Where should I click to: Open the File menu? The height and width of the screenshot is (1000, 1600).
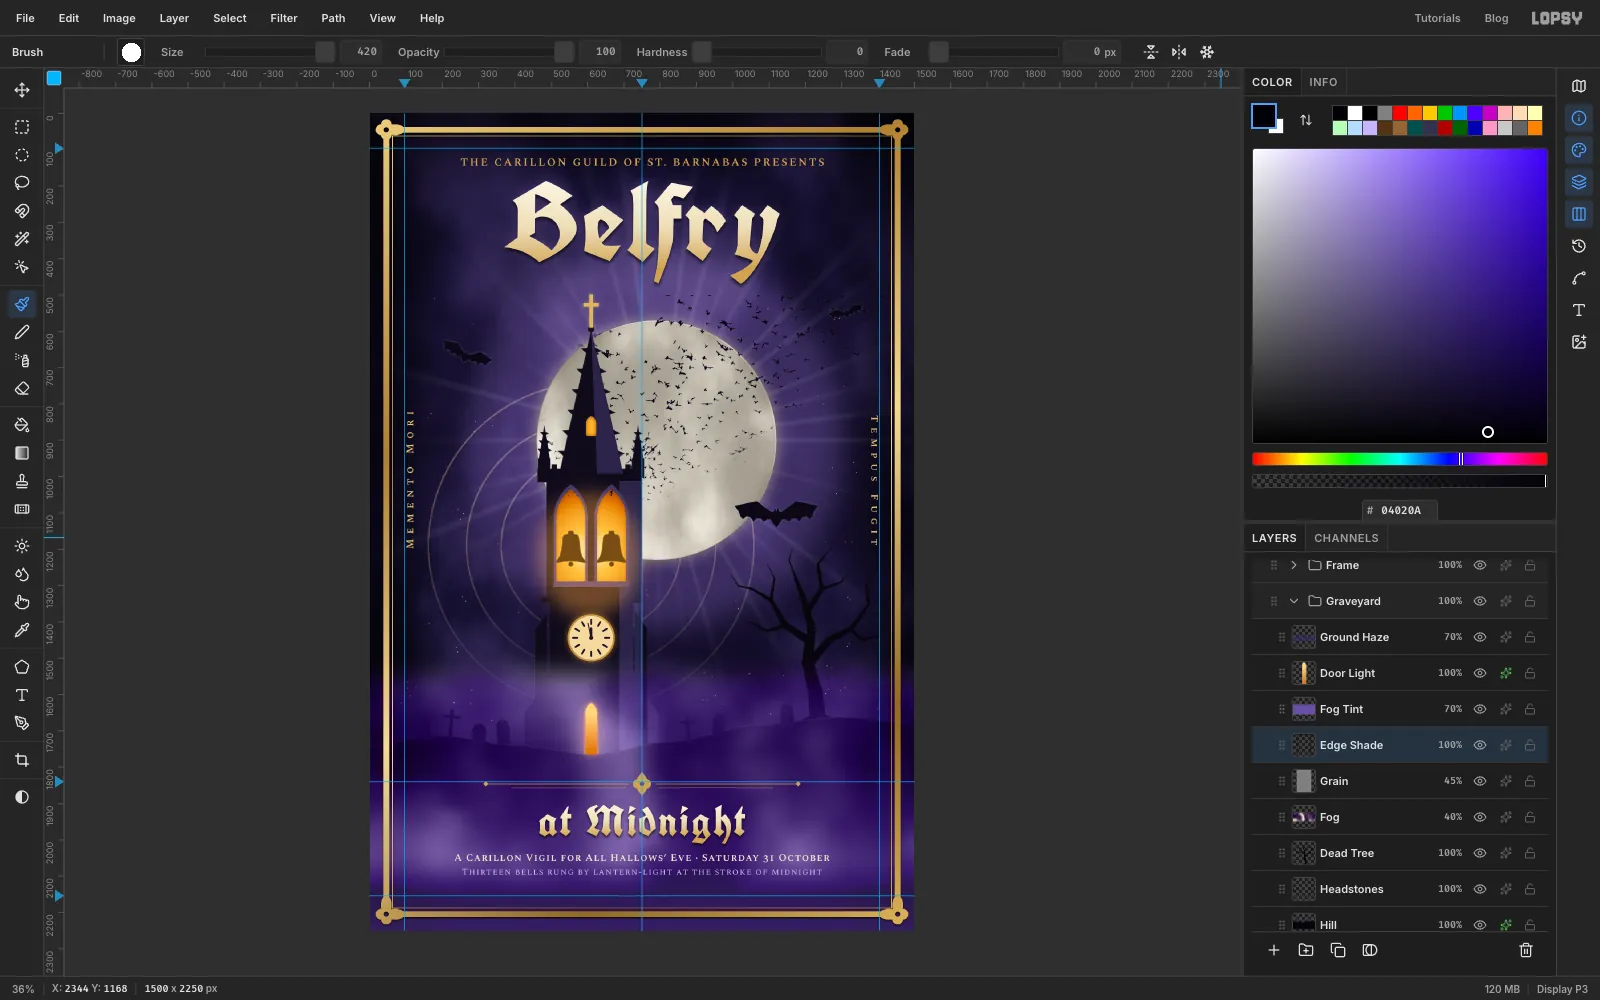click(x=25, y=18)
